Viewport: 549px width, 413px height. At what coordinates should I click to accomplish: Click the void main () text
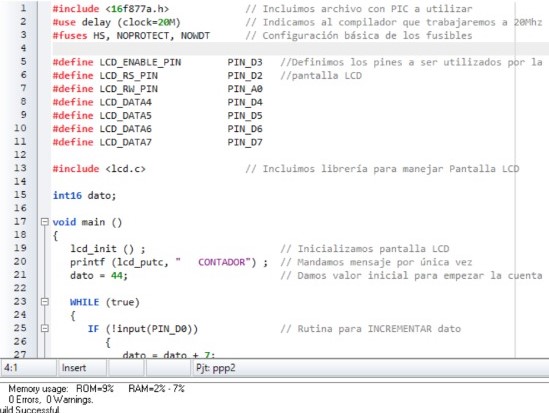87,222
